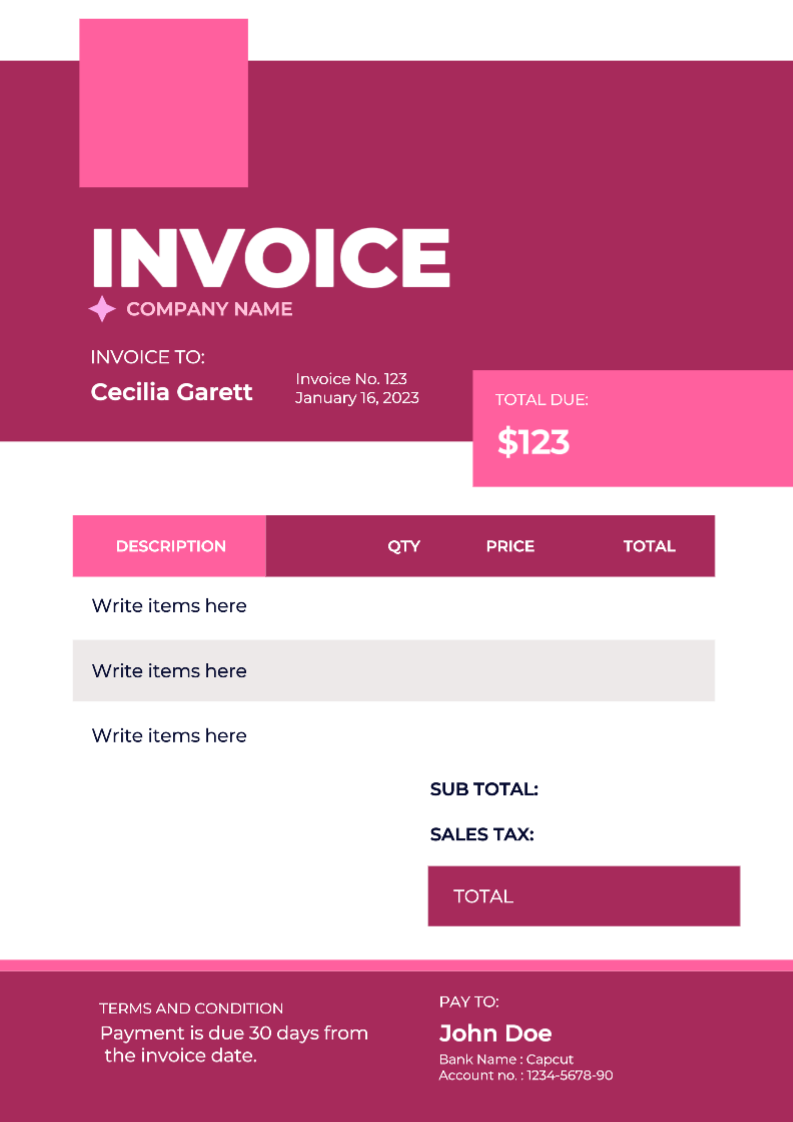Click the first Write items here row
This screenshot has width=793, height=1122.
click(169, 606)
